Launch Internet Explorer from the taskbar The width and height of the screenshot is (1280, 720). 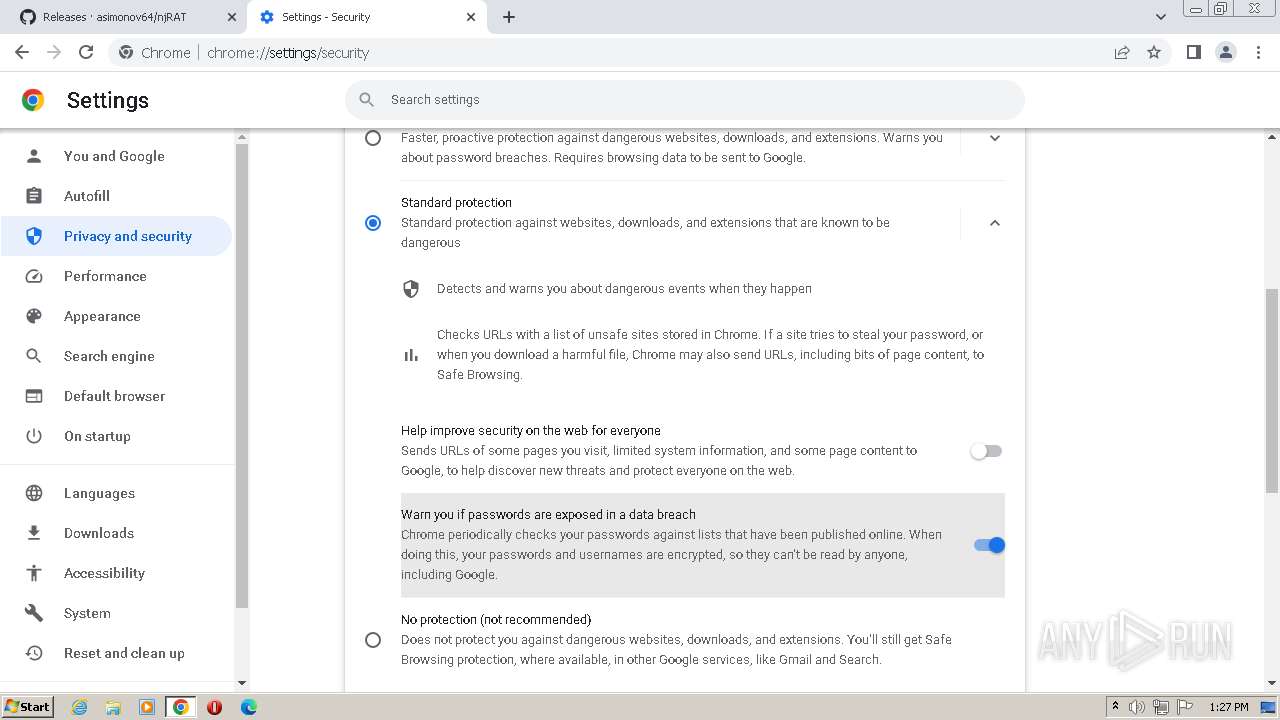pos(79,707)
